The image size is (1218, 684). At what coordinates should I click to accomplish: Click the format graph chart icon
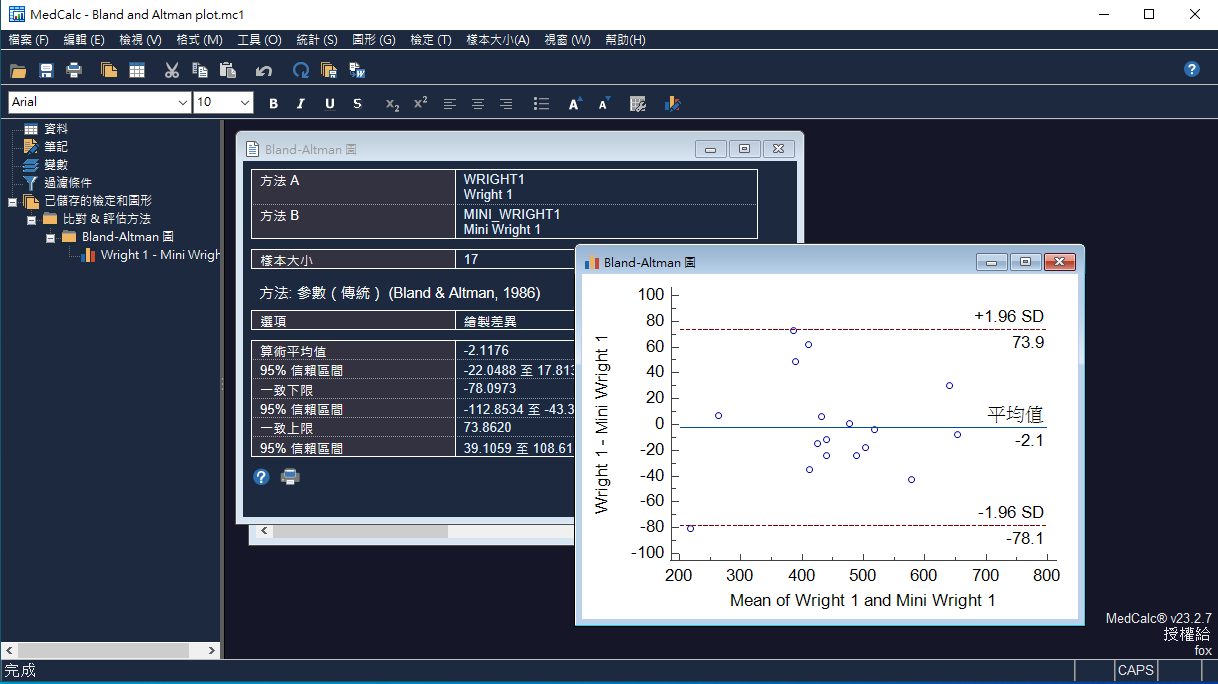[672, 103]
